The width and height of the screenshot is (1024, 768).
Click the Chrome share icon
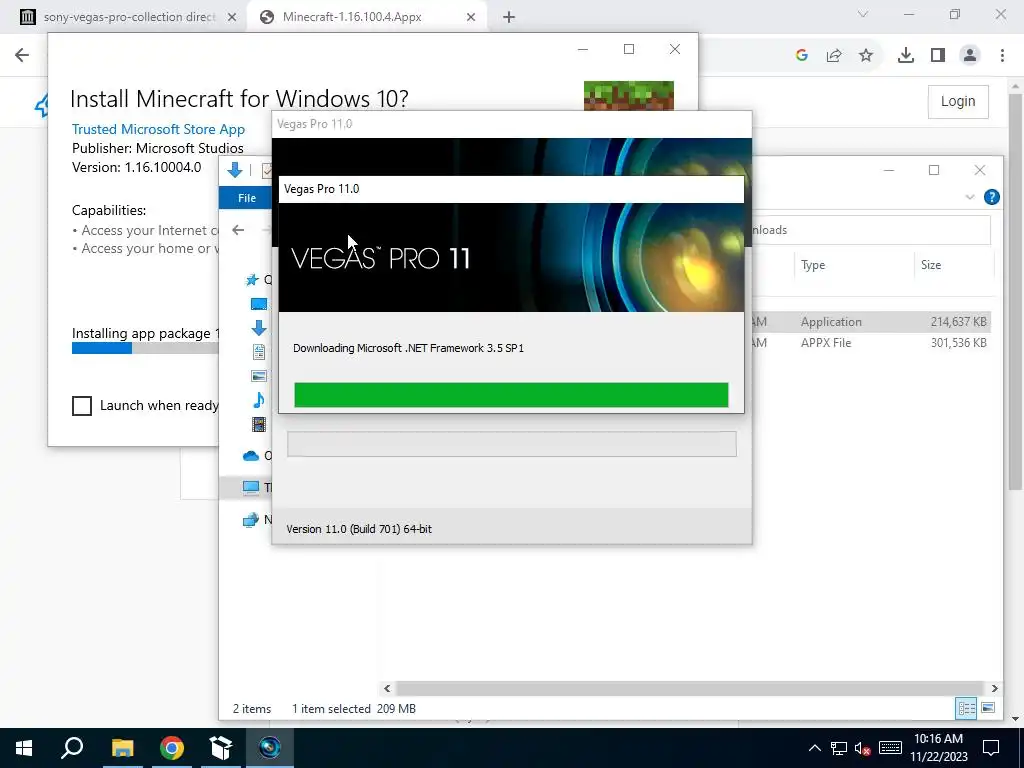[x=834, y=56]
